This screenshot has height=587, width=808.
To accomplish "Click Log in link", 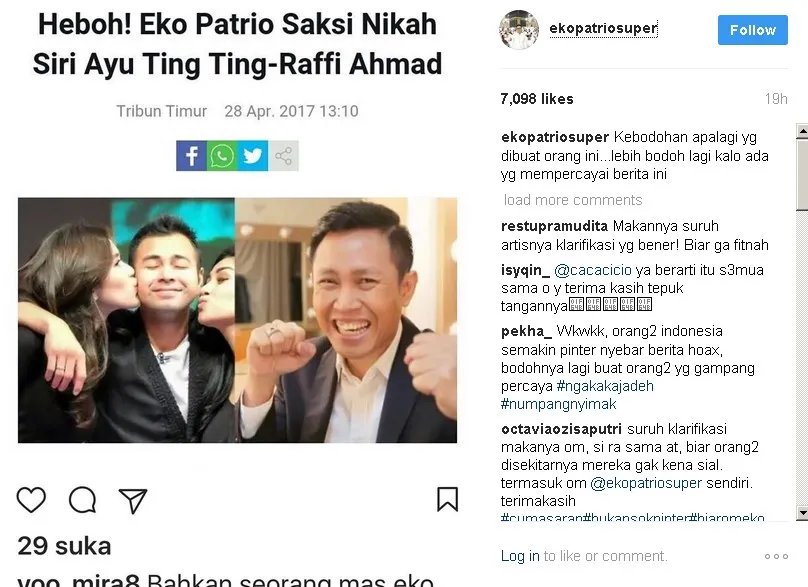I will pos(520,556).
